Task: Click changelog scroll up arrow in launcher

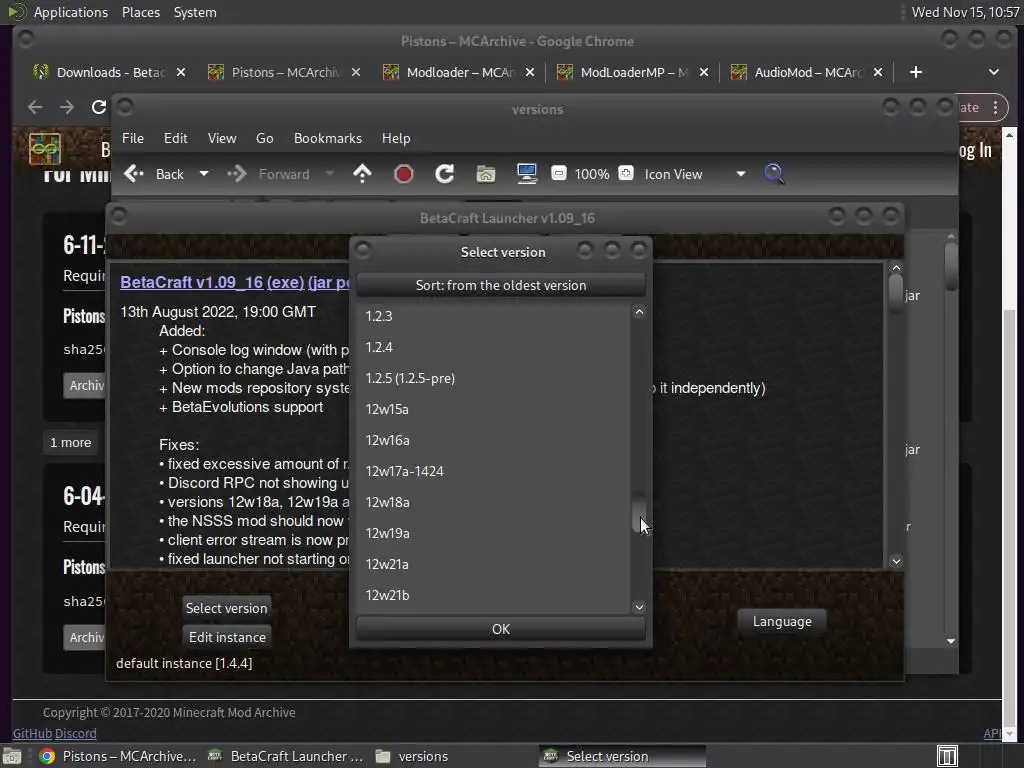Action: click(x=896, y=268)
